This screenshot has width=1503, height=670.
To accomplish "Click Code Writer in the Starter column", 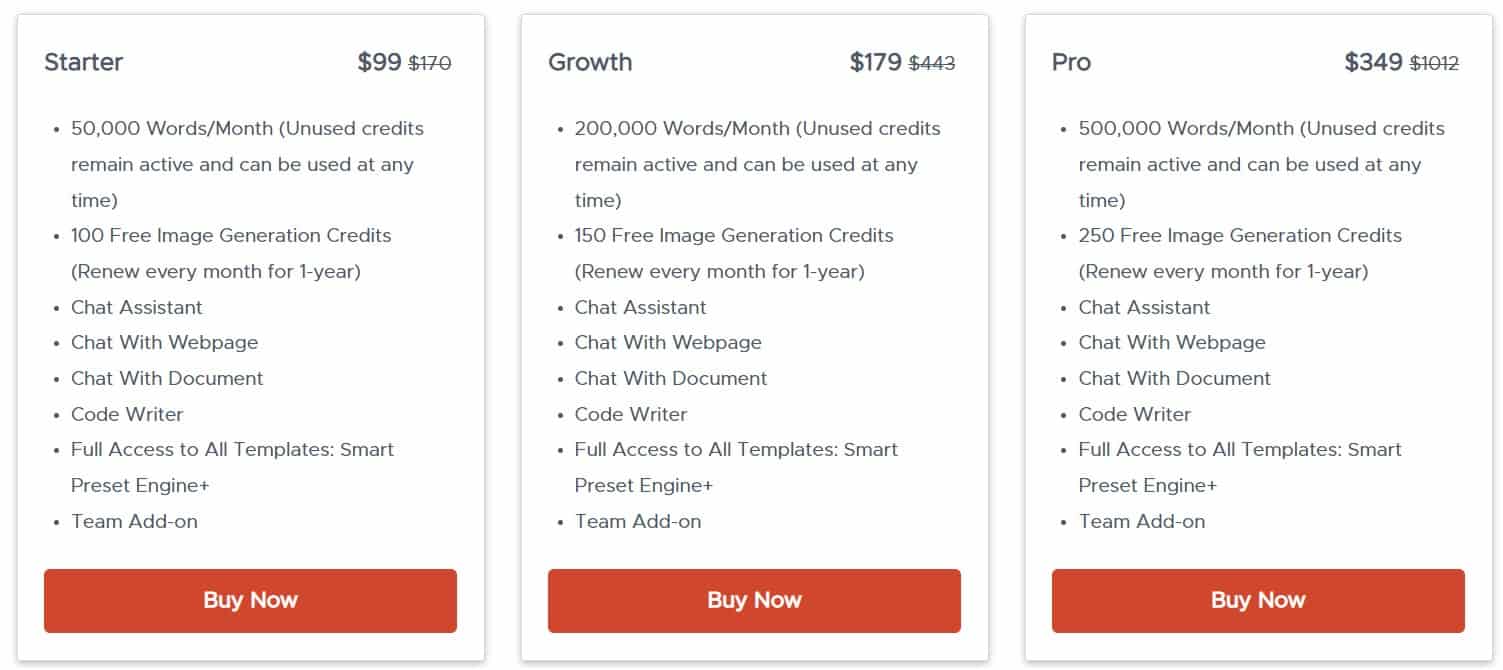I will 127,414.
